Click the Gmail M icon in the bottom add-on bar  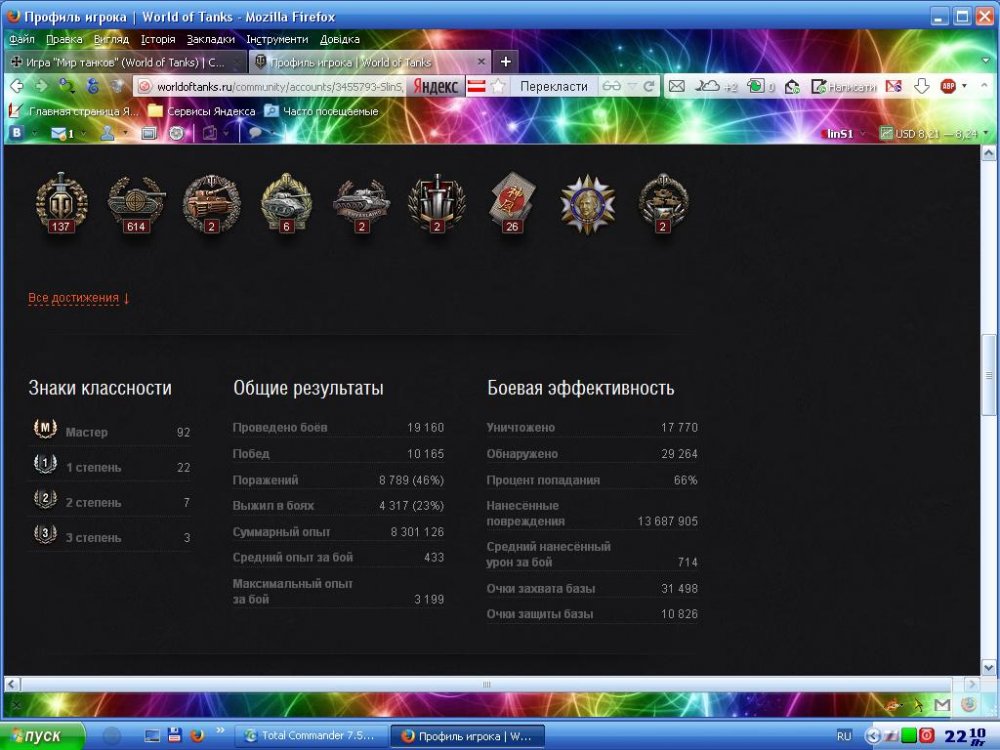point(942,705)
